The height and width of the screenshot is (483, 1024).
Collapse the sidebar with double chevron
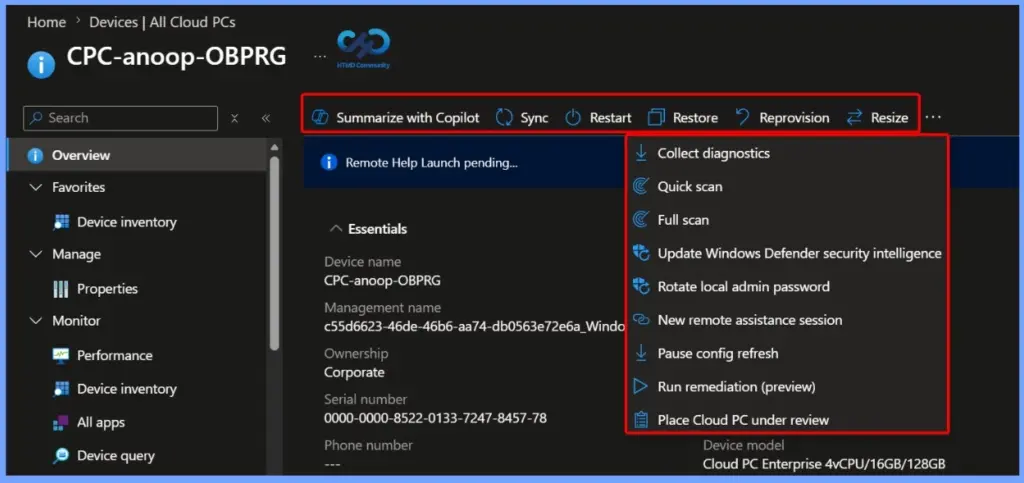click(266, 118)
